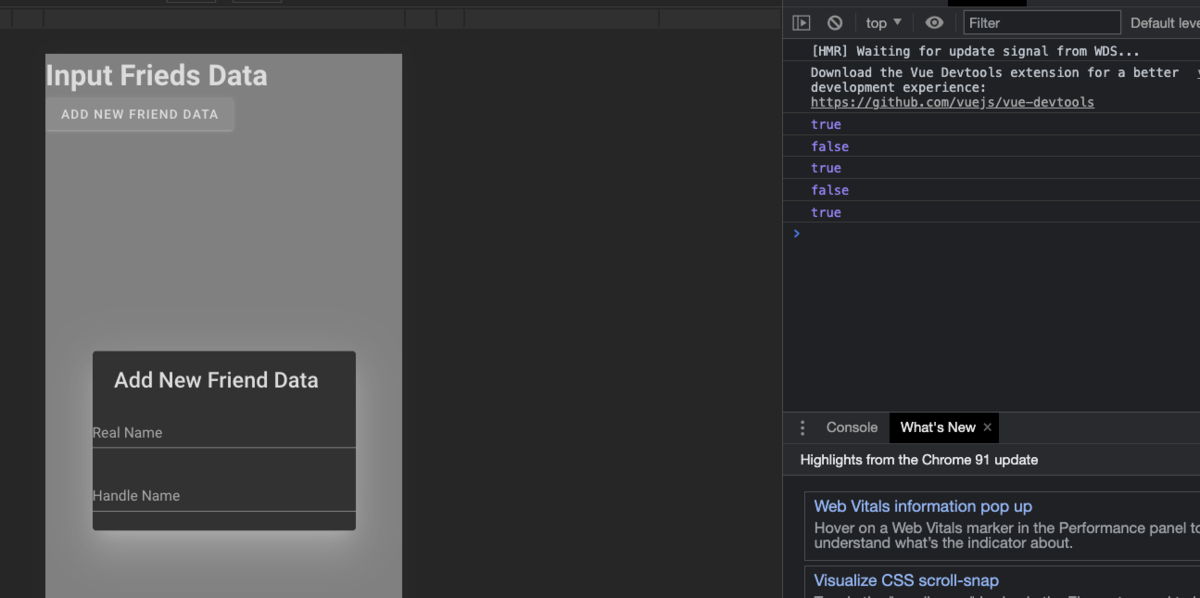1200x598 pixels.
Task: Open the vue-devtools GitHub link
Action: 952,102
